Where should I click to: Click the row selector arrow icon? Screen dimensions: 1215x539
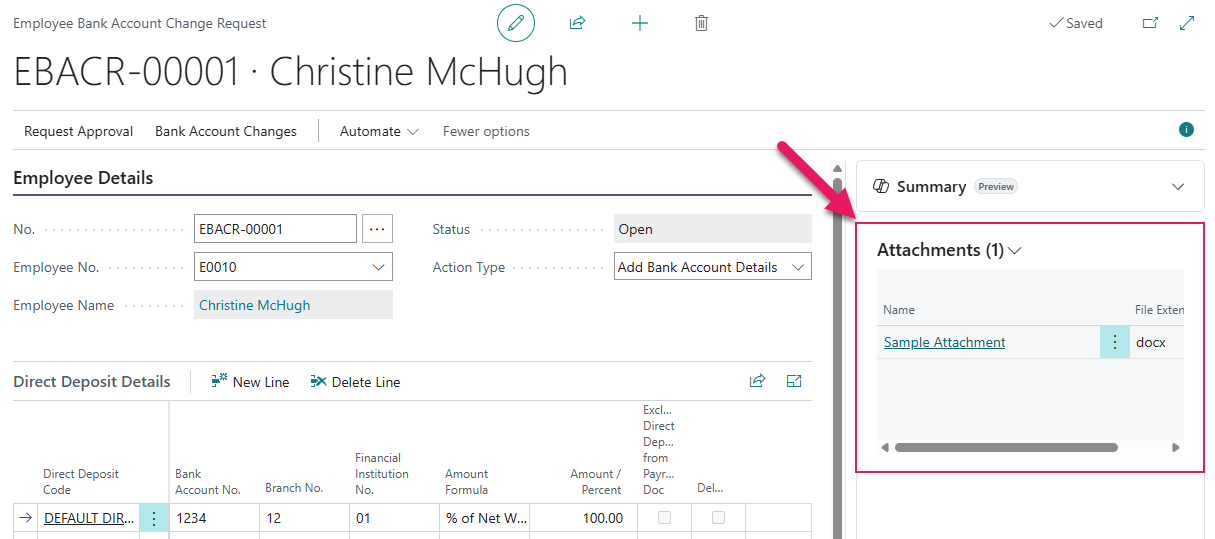click(26, 518)
